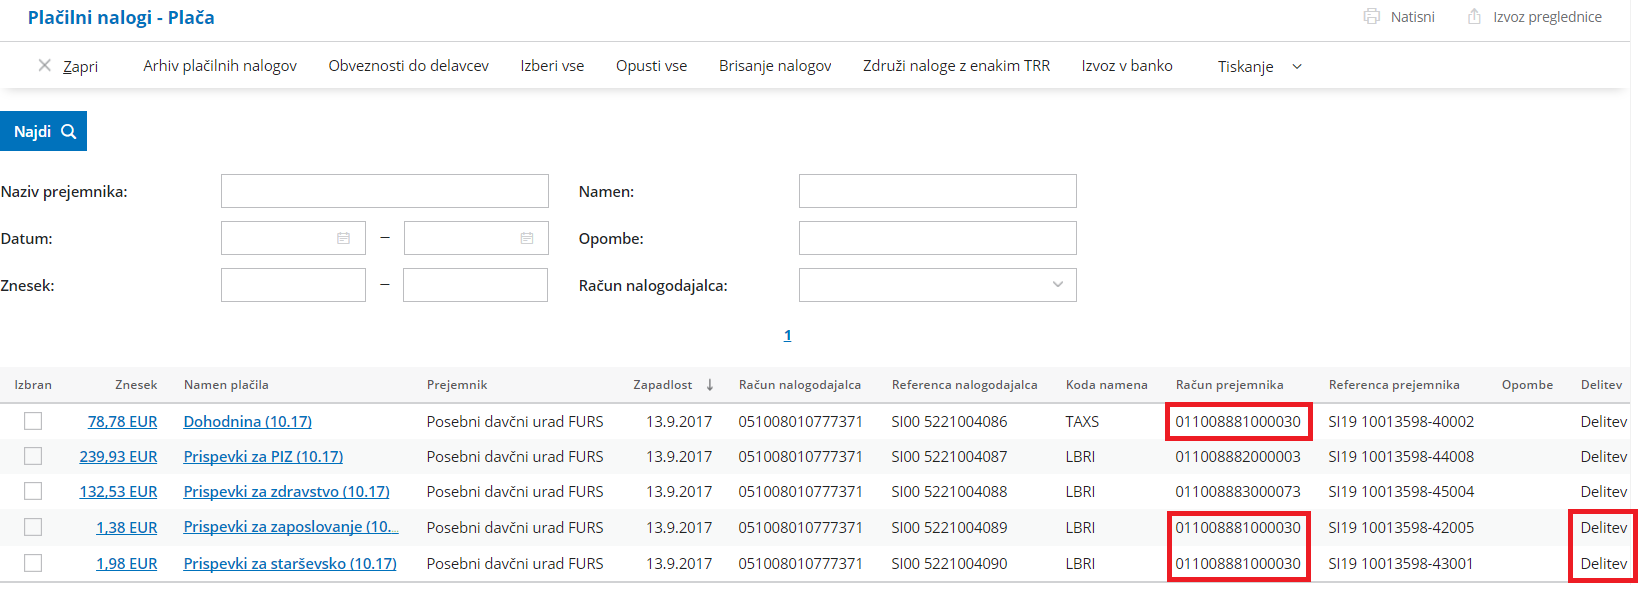Click Delitev in Prispevki za zaposlovanje row
This screenshot has height=593, width=1643.
click(x=1603, y=527)
